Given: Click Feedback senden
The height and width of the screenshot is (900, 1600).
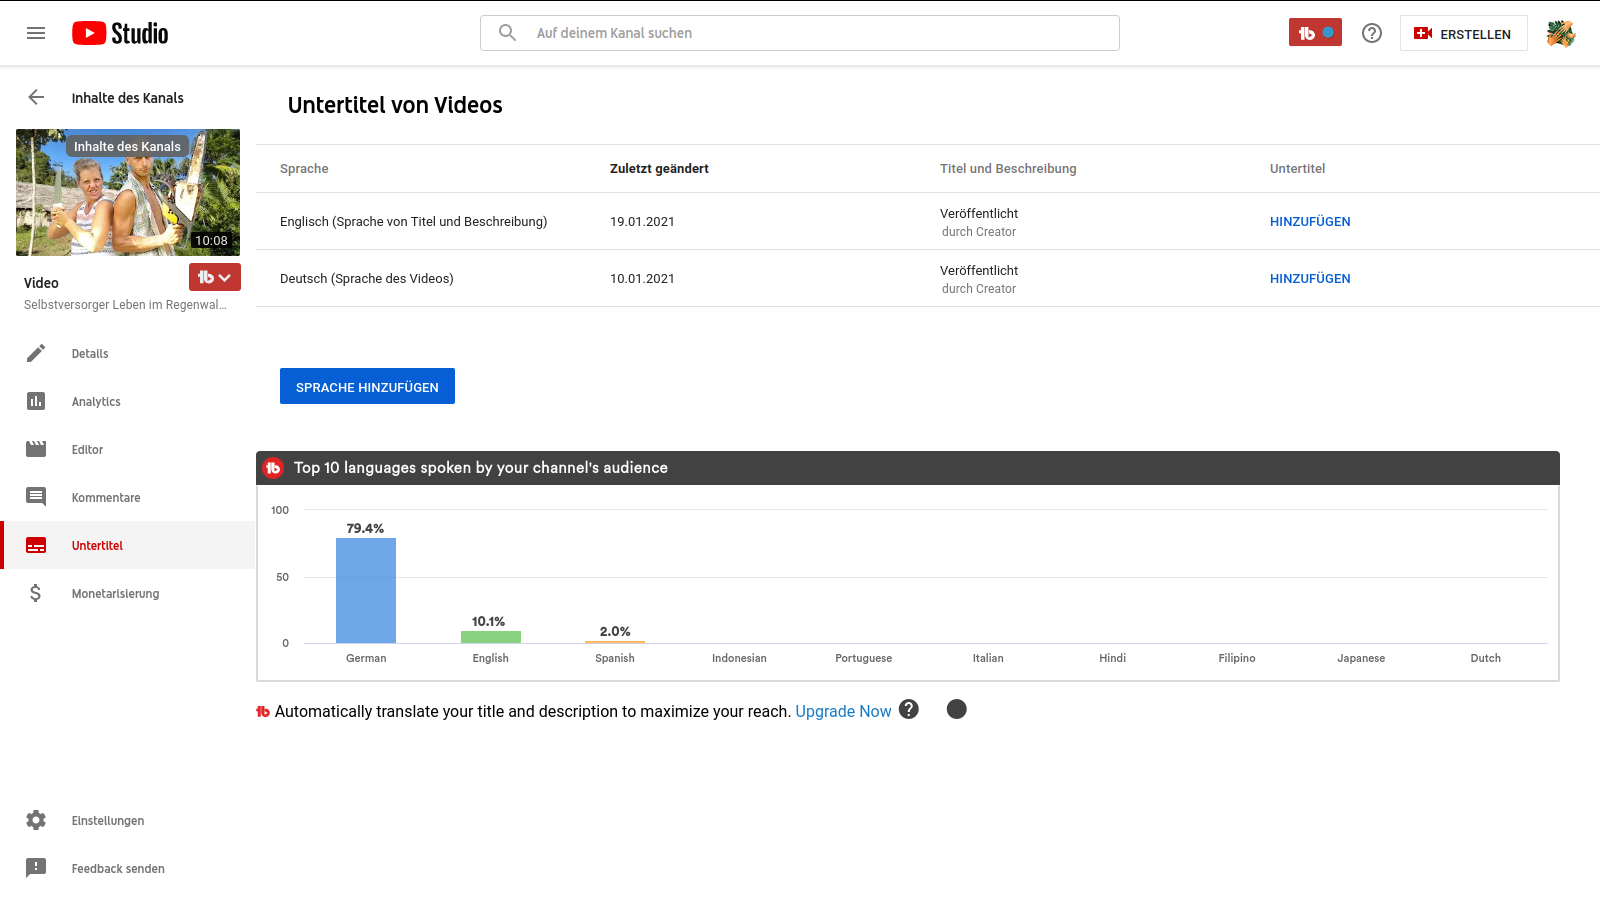Looking at the screenshot, I should pos(117,868).
